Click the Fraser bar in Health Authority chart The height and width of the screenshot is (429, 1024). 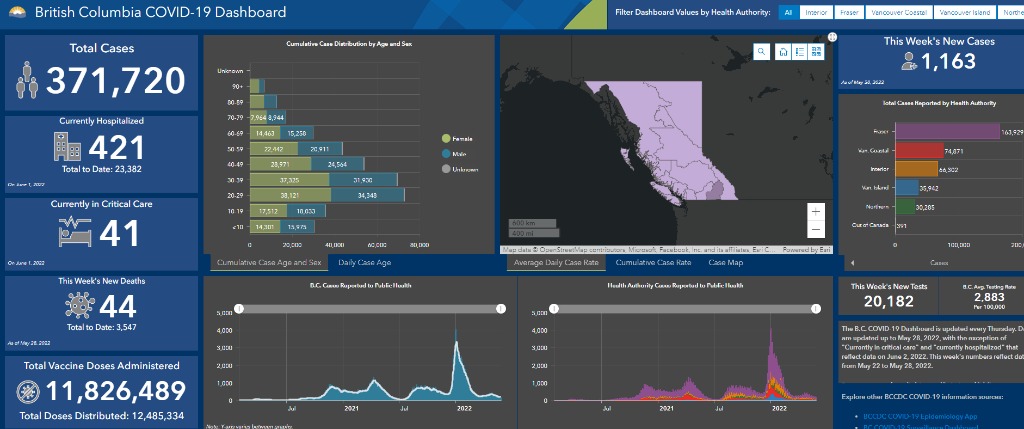945,132
